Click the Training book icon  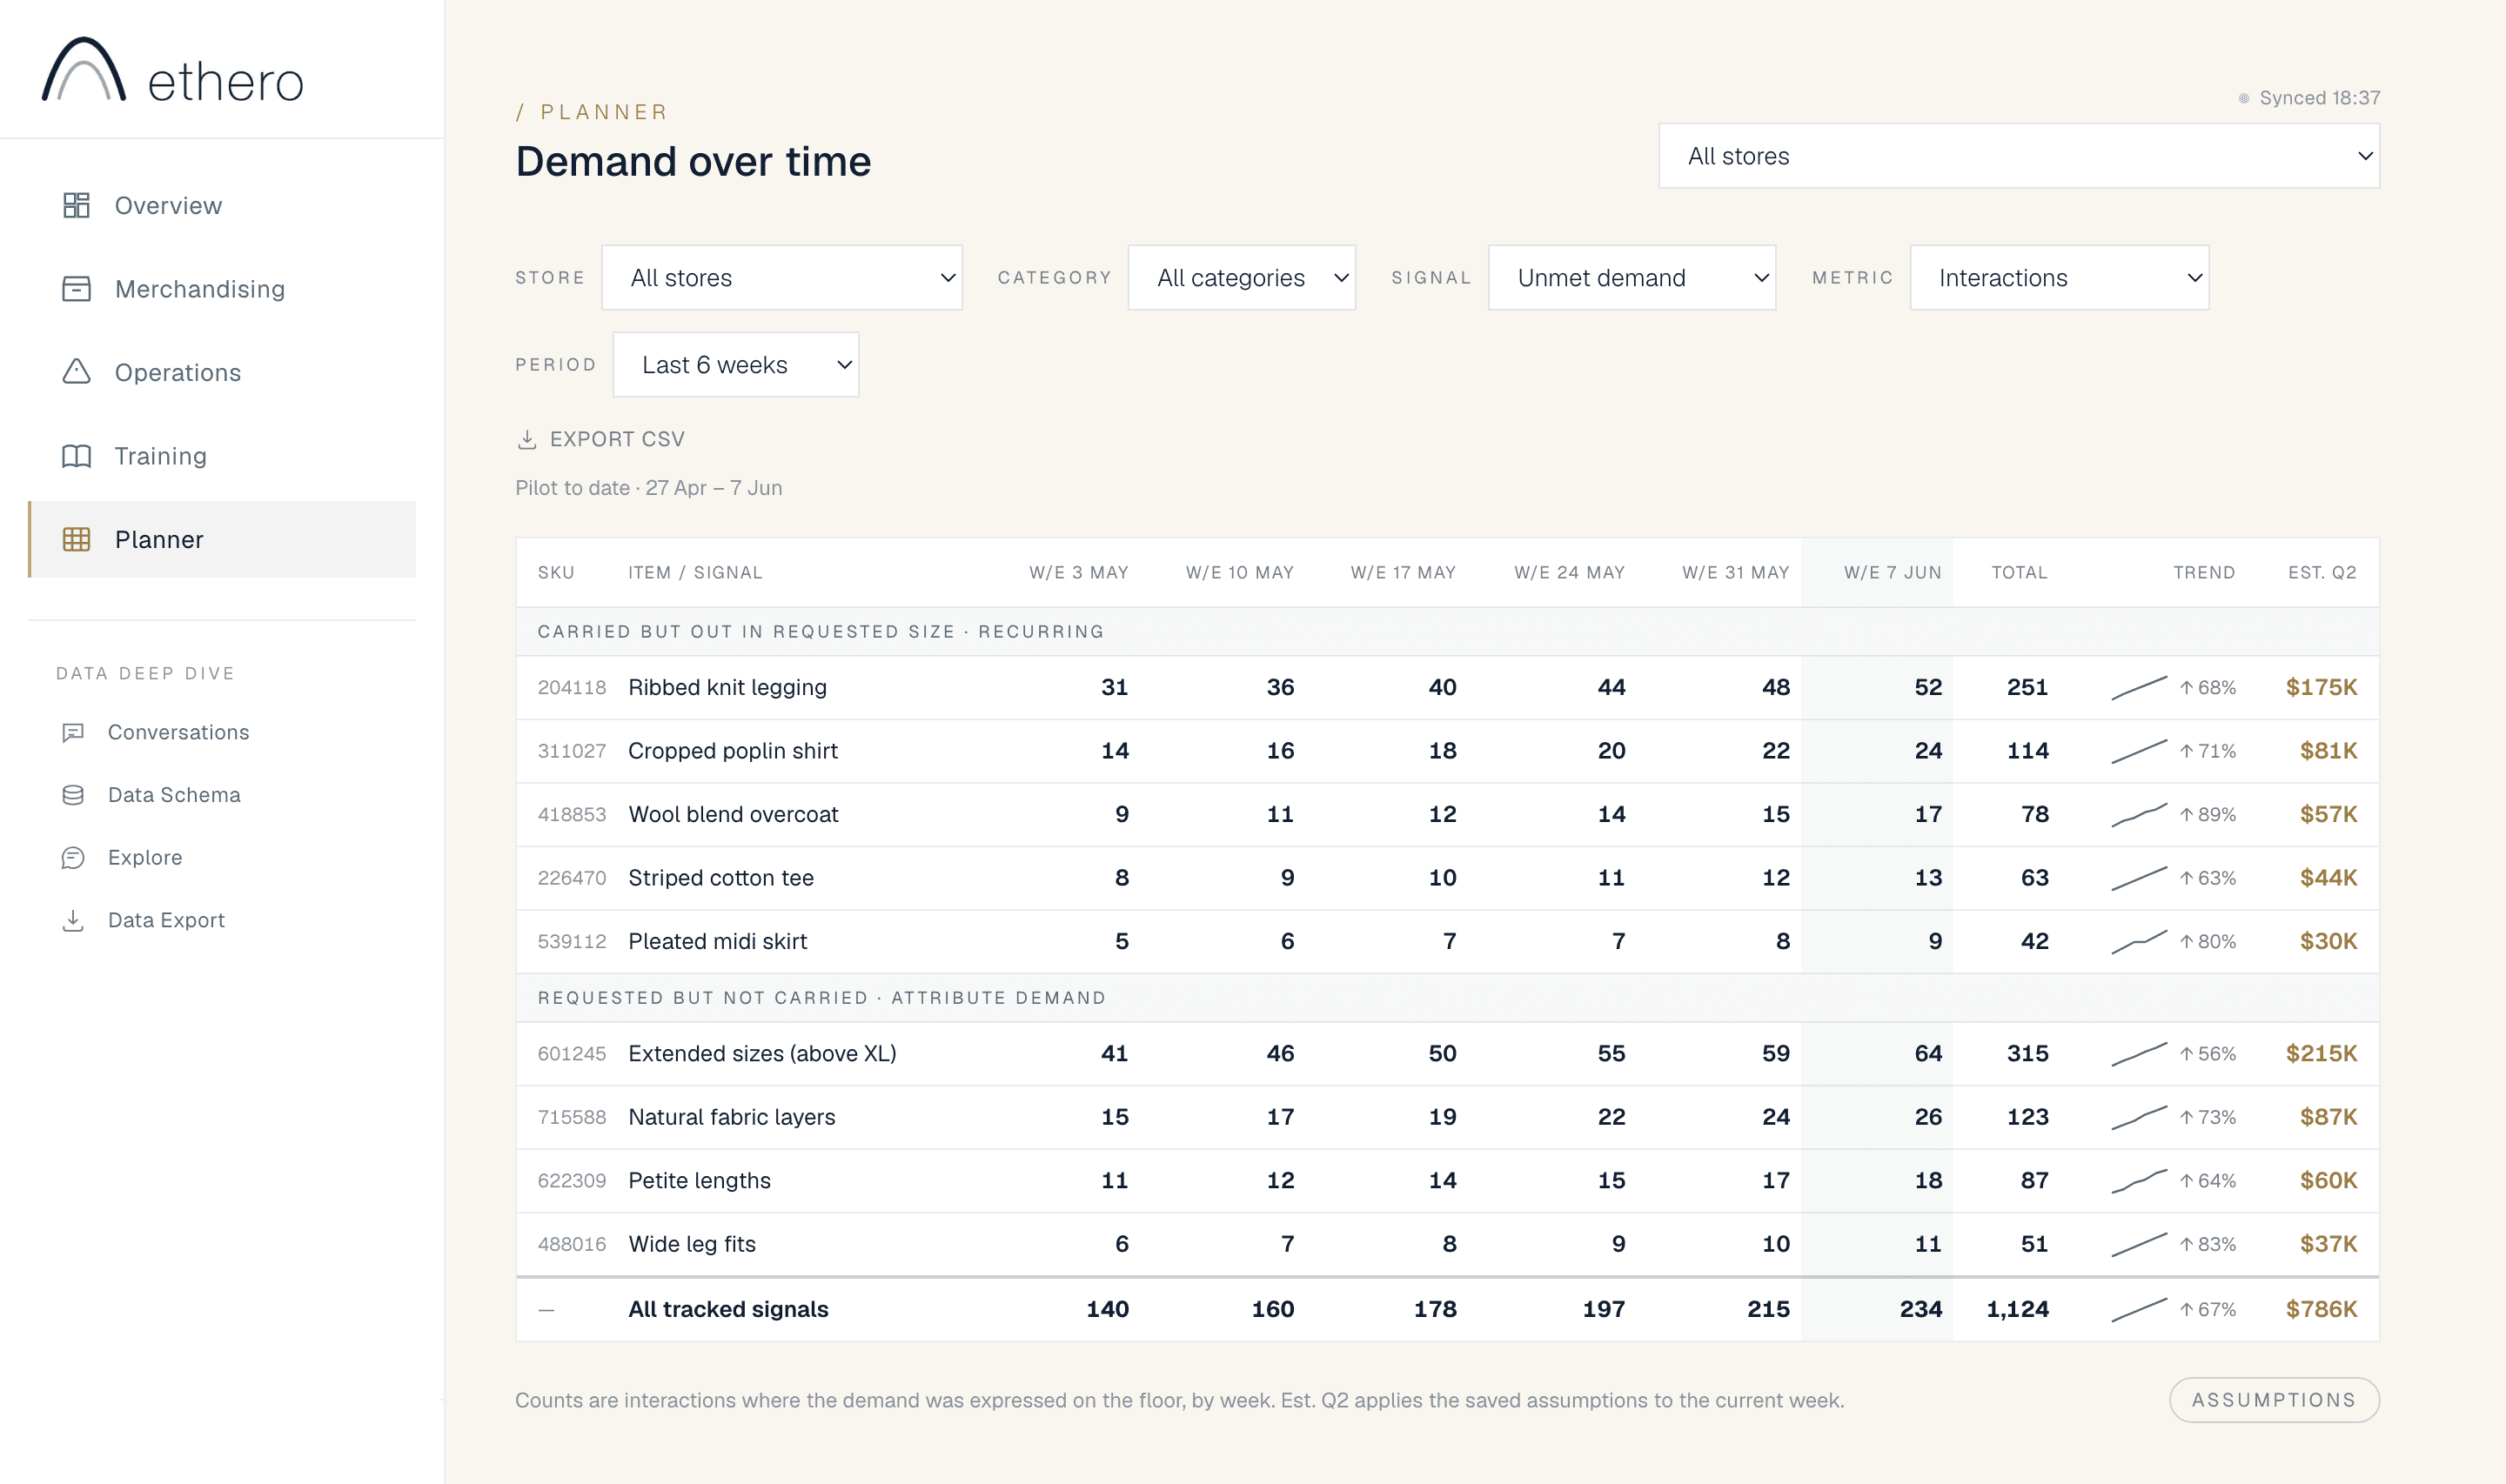(x=76, y=456)
